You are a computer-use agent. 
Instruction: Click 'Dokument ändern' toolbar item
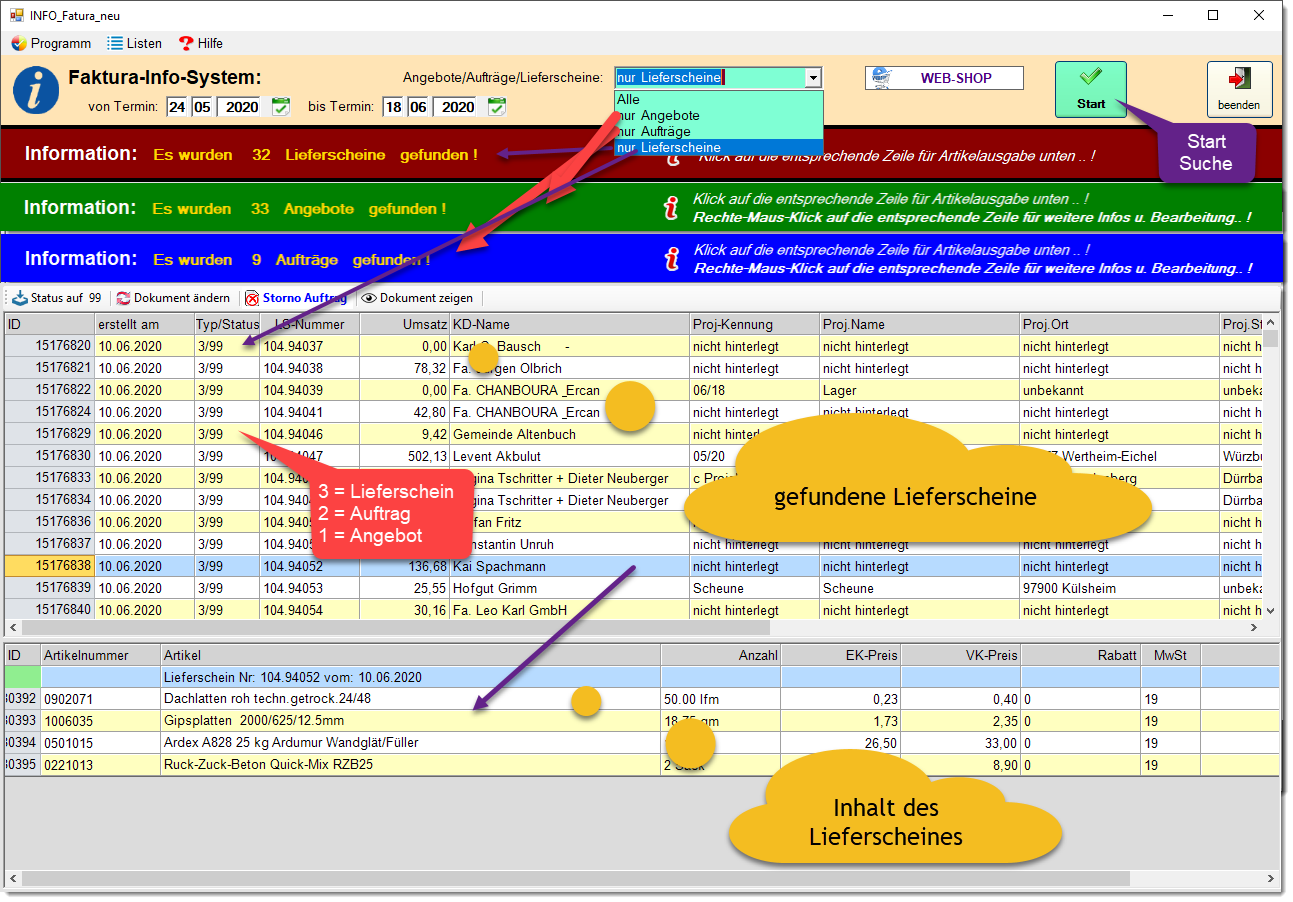click(174, 298)
